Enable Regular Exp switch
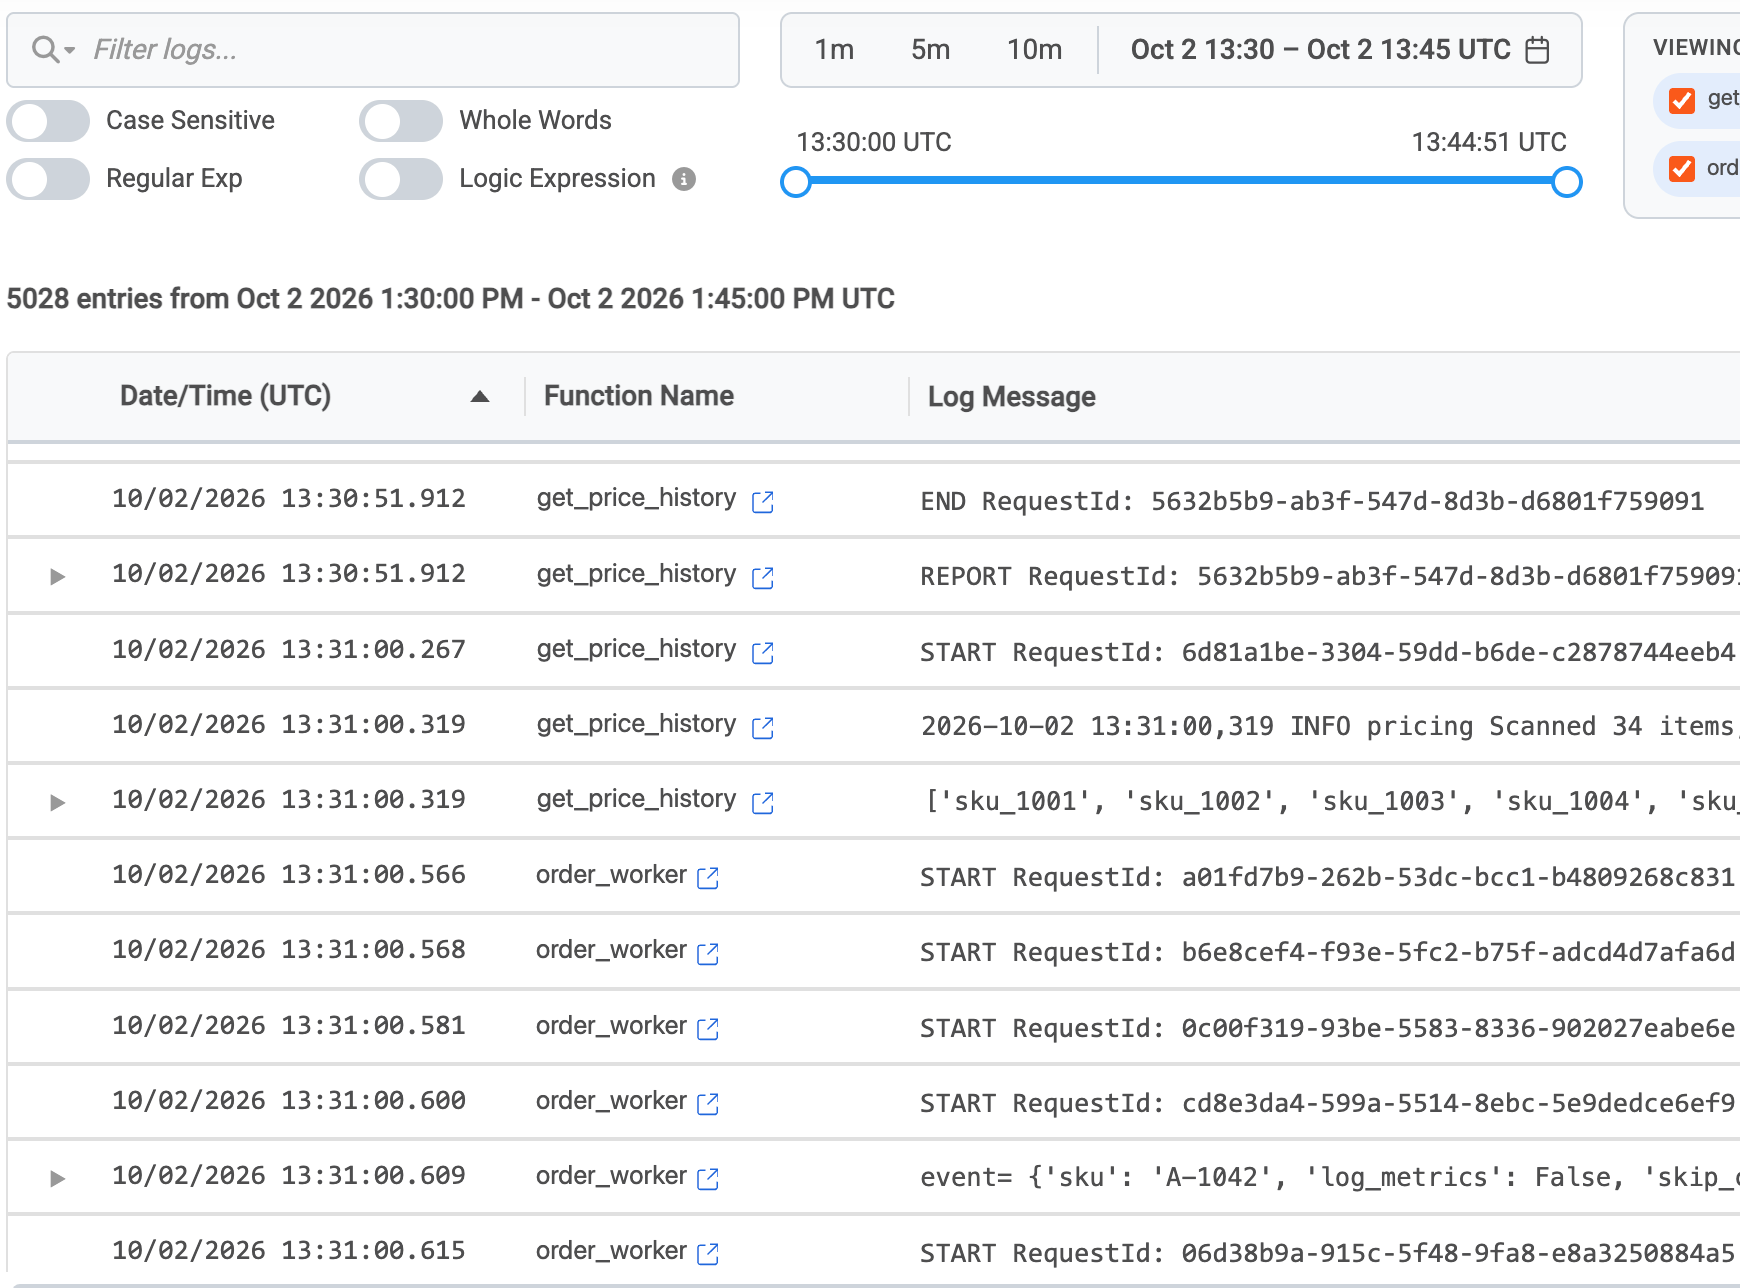 pyautogui.click(x=48, y=179)
